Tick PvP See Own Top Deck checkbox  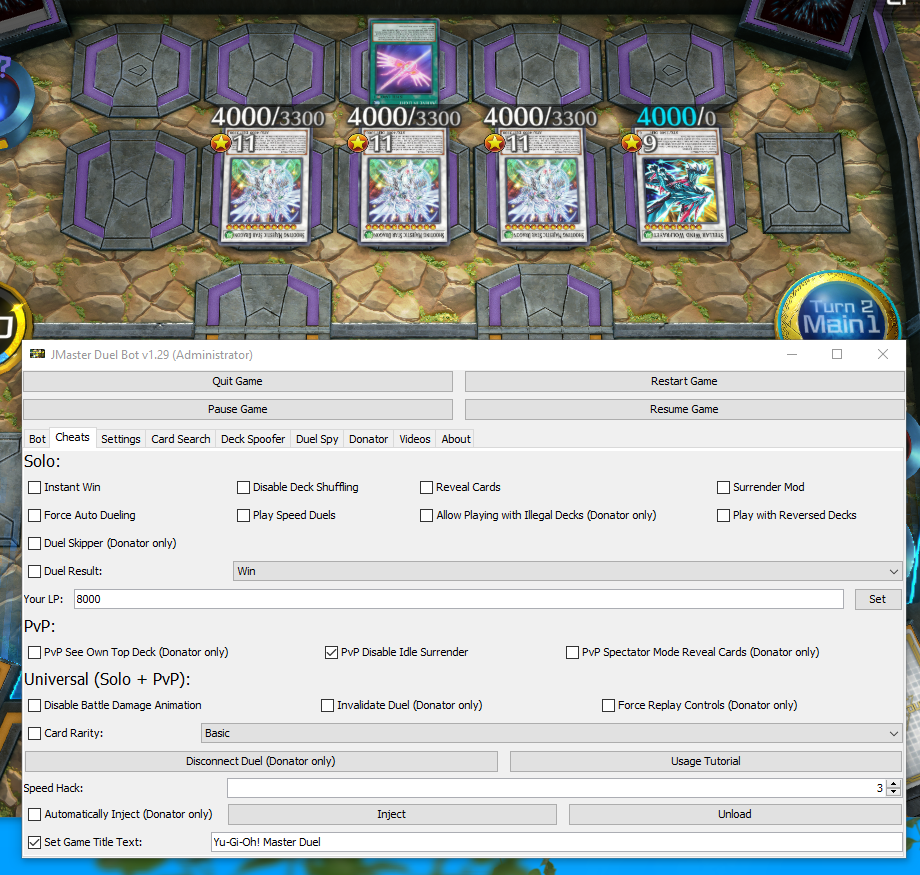[35, 652]
